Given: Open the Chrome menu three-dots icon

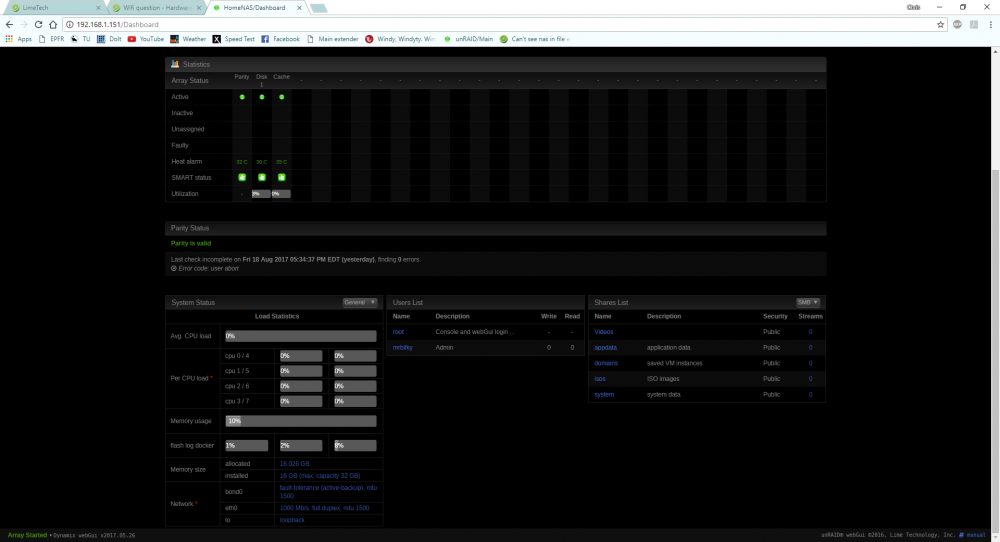Looking at the screenshot, I should point(990,24).
